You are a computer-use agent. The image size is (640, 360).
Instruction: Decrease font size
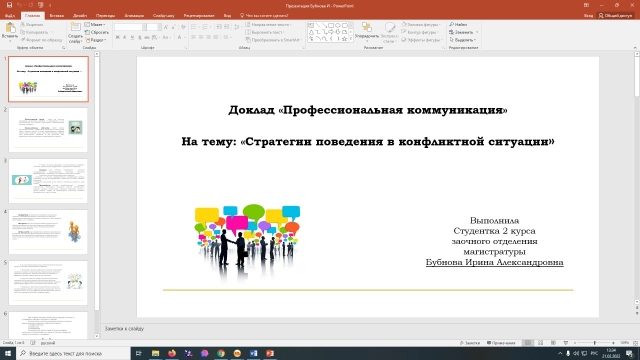coord(173,27)
